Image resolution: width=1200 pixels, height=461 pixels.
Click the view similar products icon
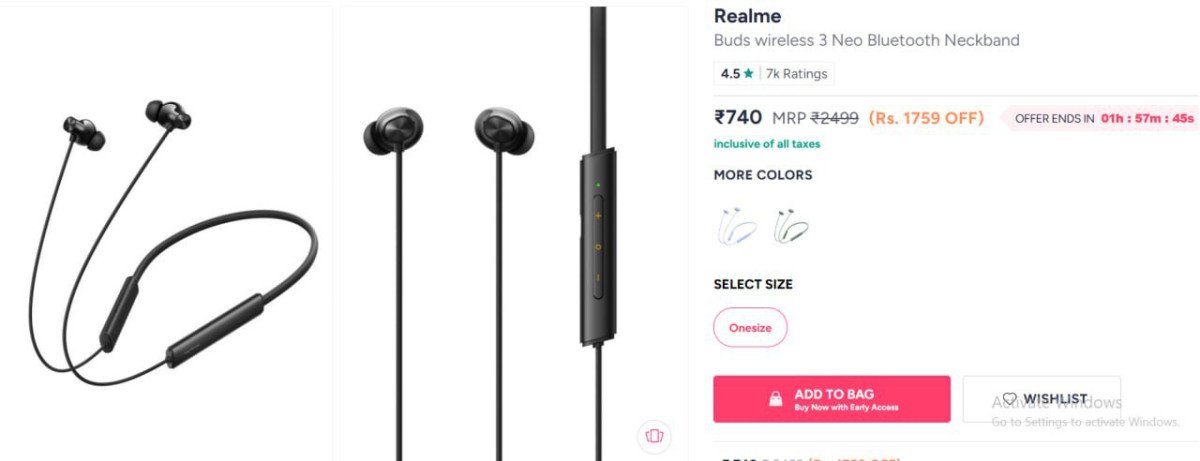pyautogui.click(x=655, y=435)
